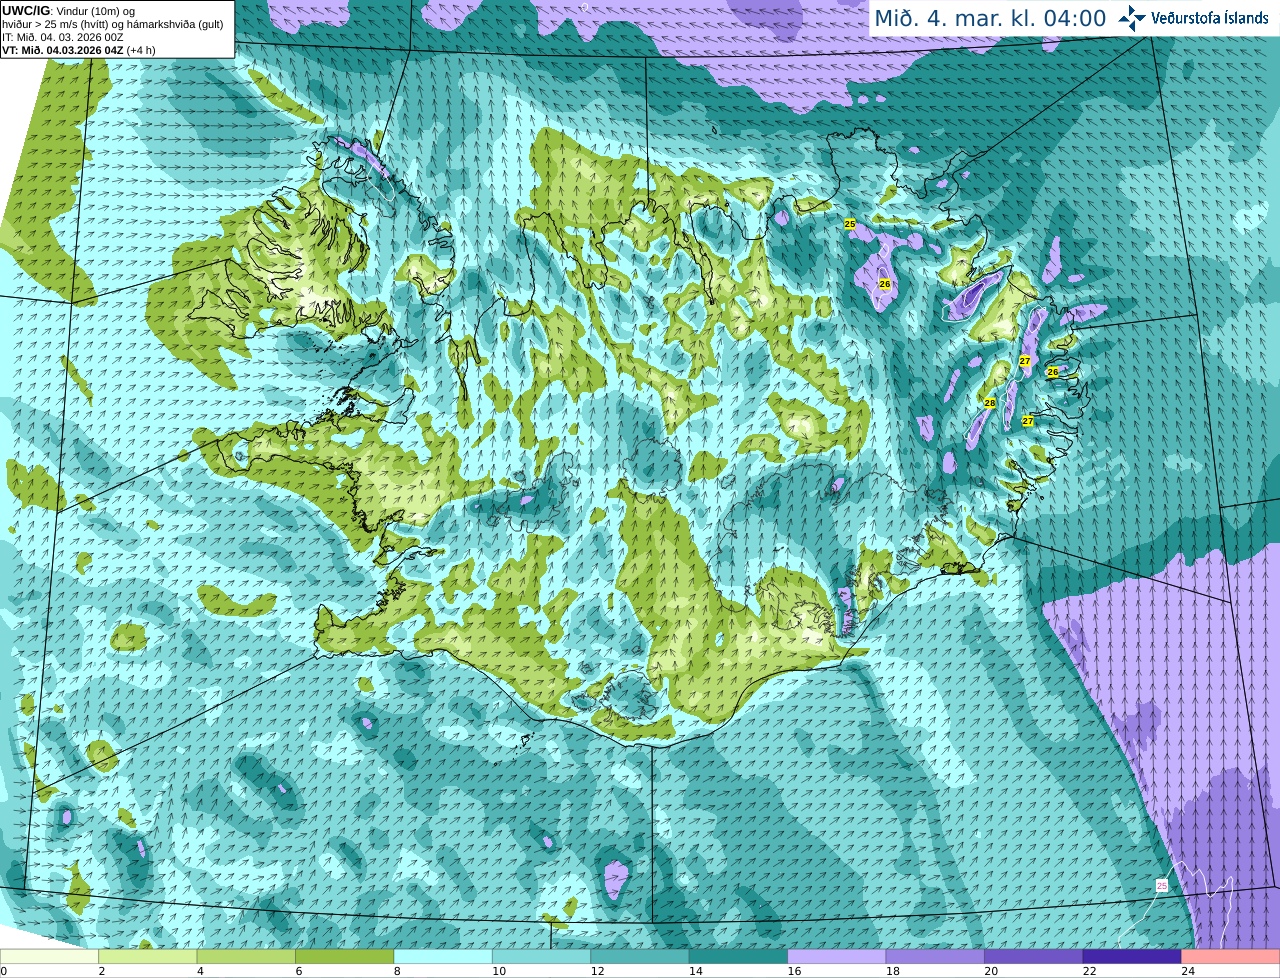Select the 22–24 m/s dark indigo legend swatch
1280x978 pixels.
1133,957
